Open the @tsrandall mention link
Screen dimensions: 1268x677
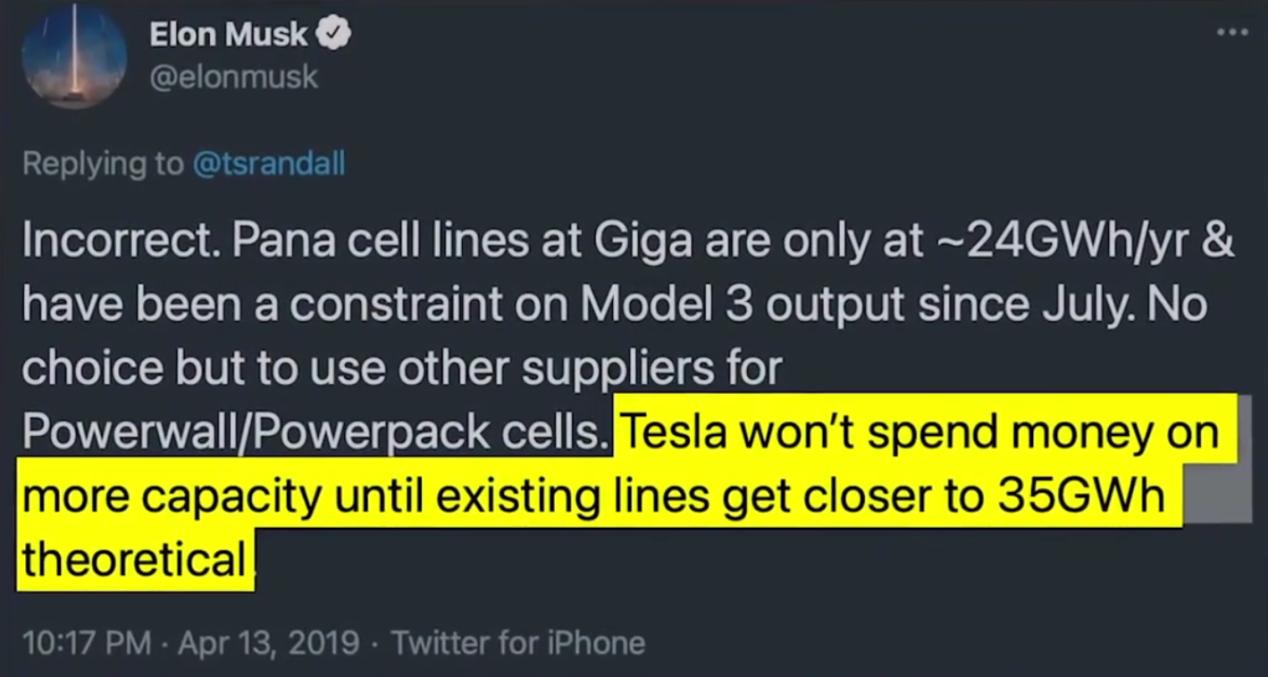pos(268,163)
